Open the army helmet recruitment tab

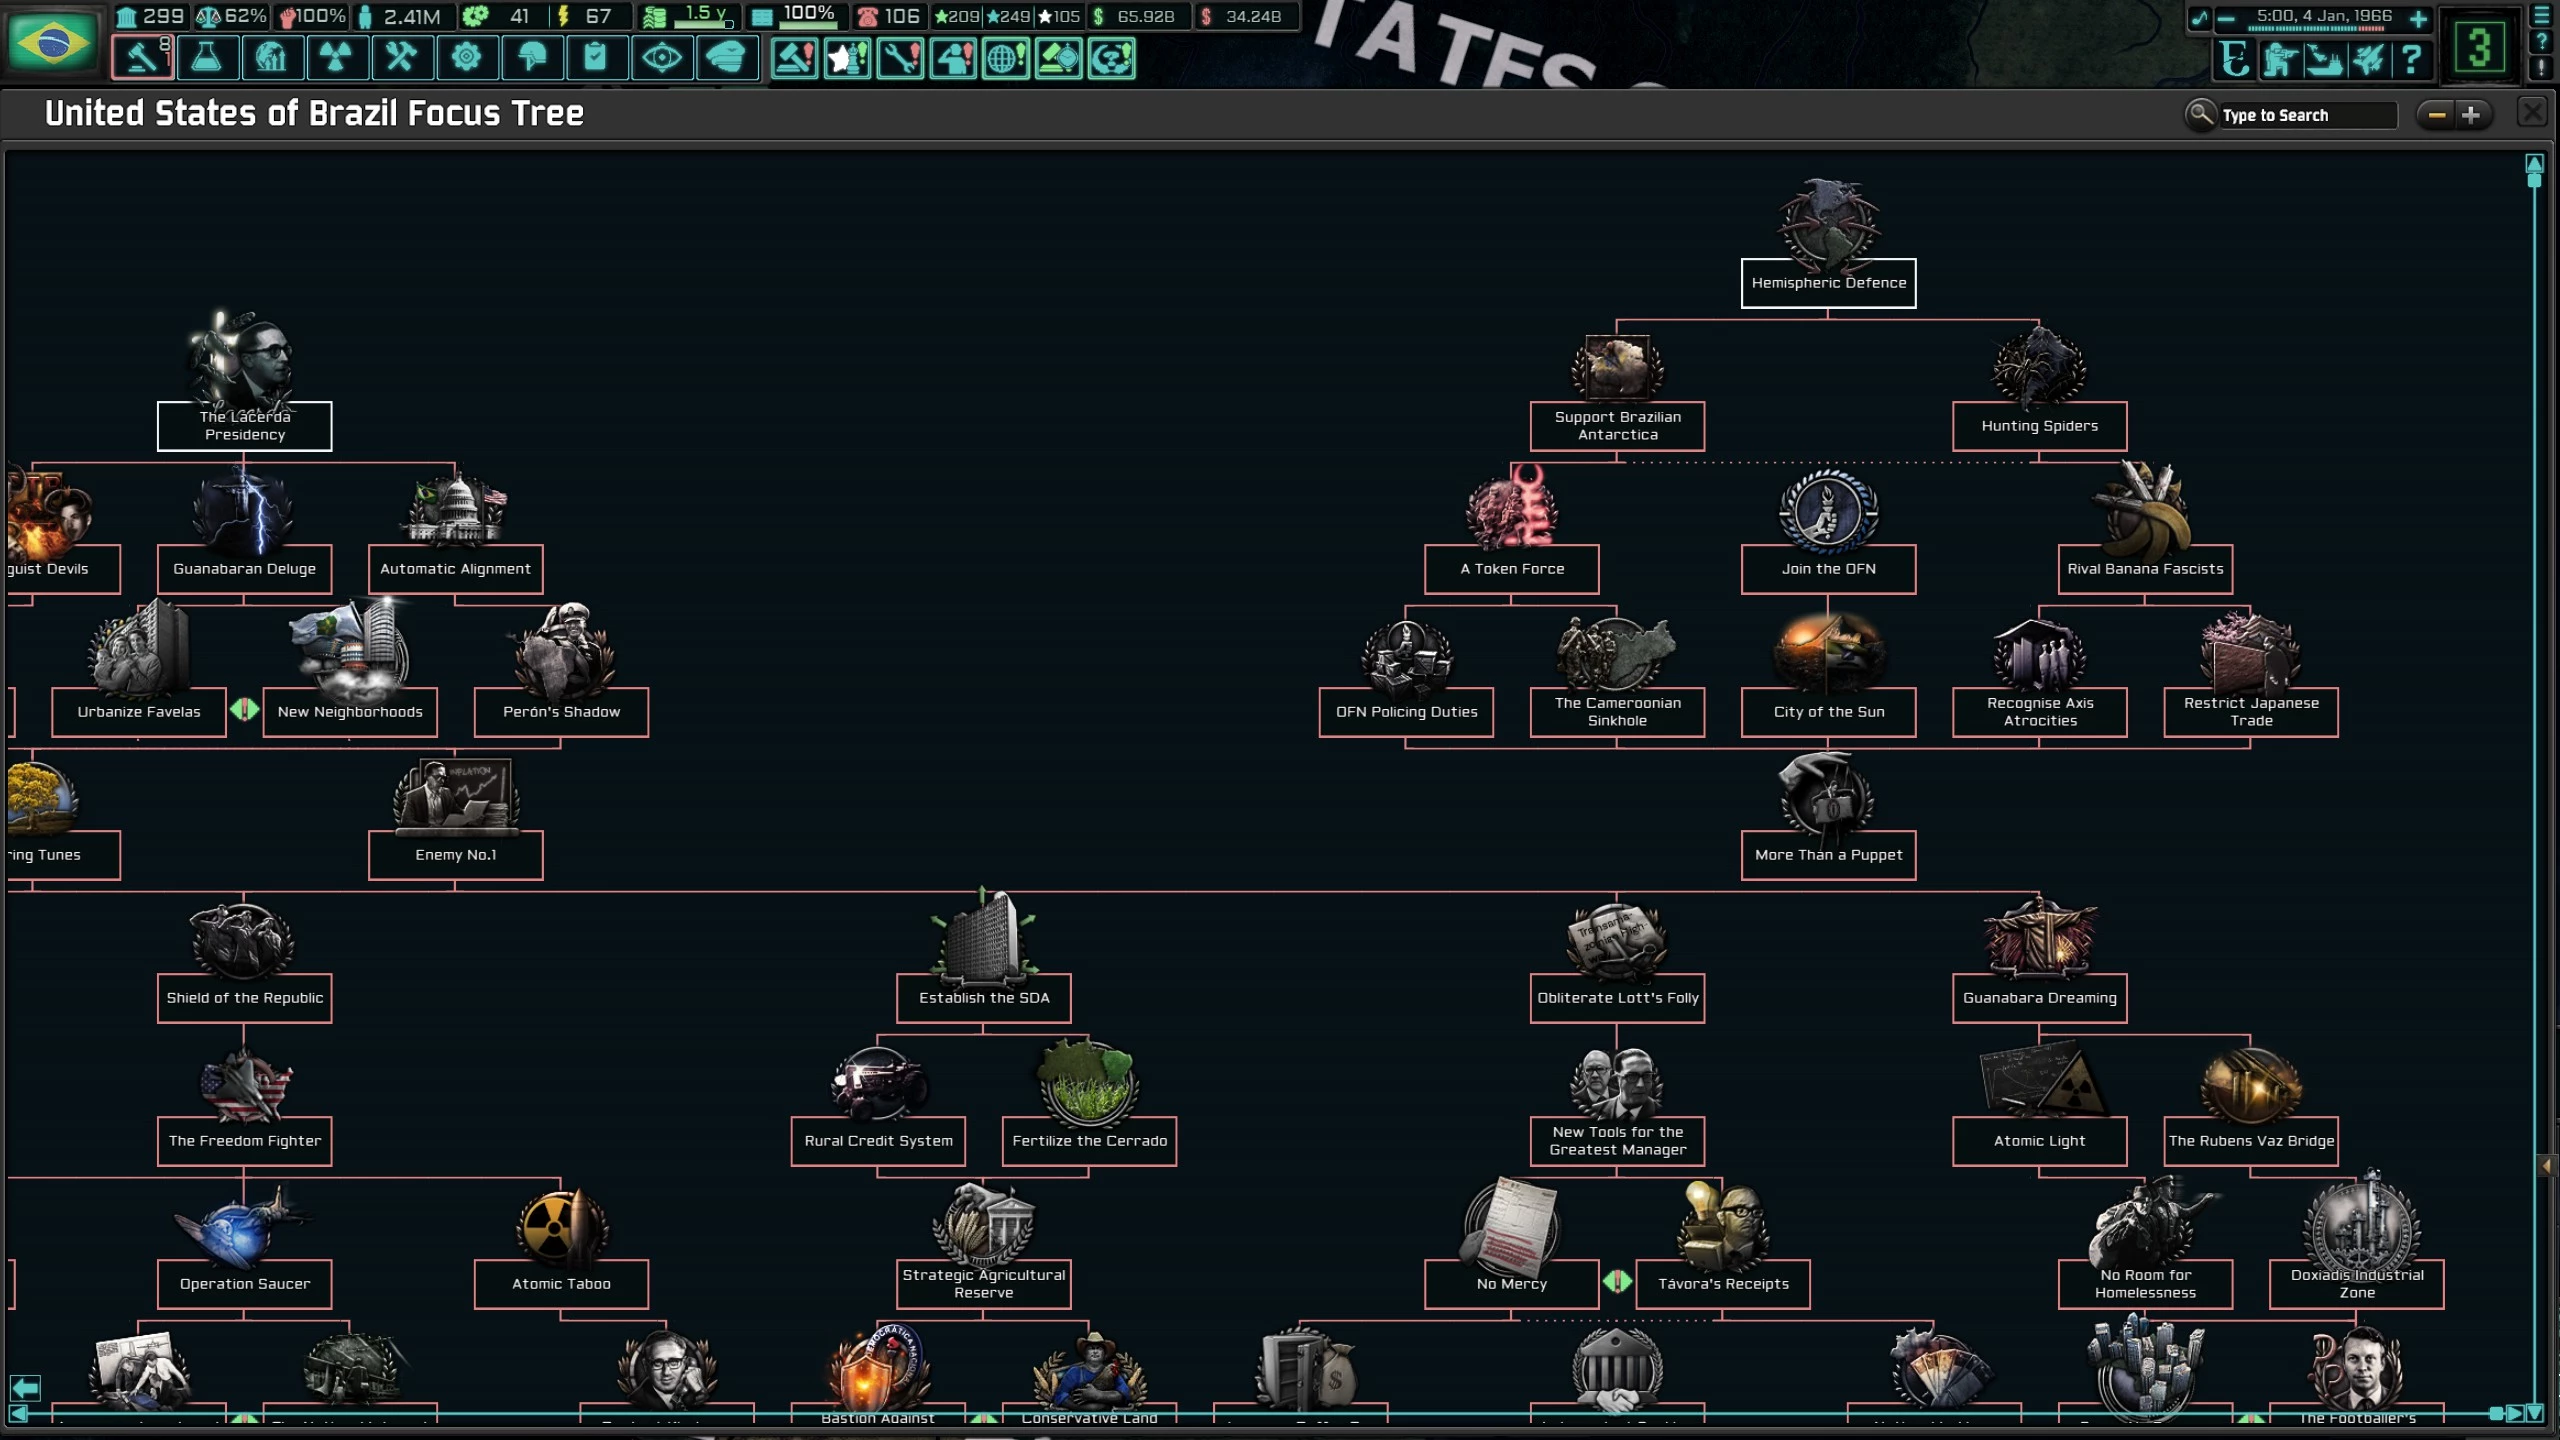tap(531, 58)
